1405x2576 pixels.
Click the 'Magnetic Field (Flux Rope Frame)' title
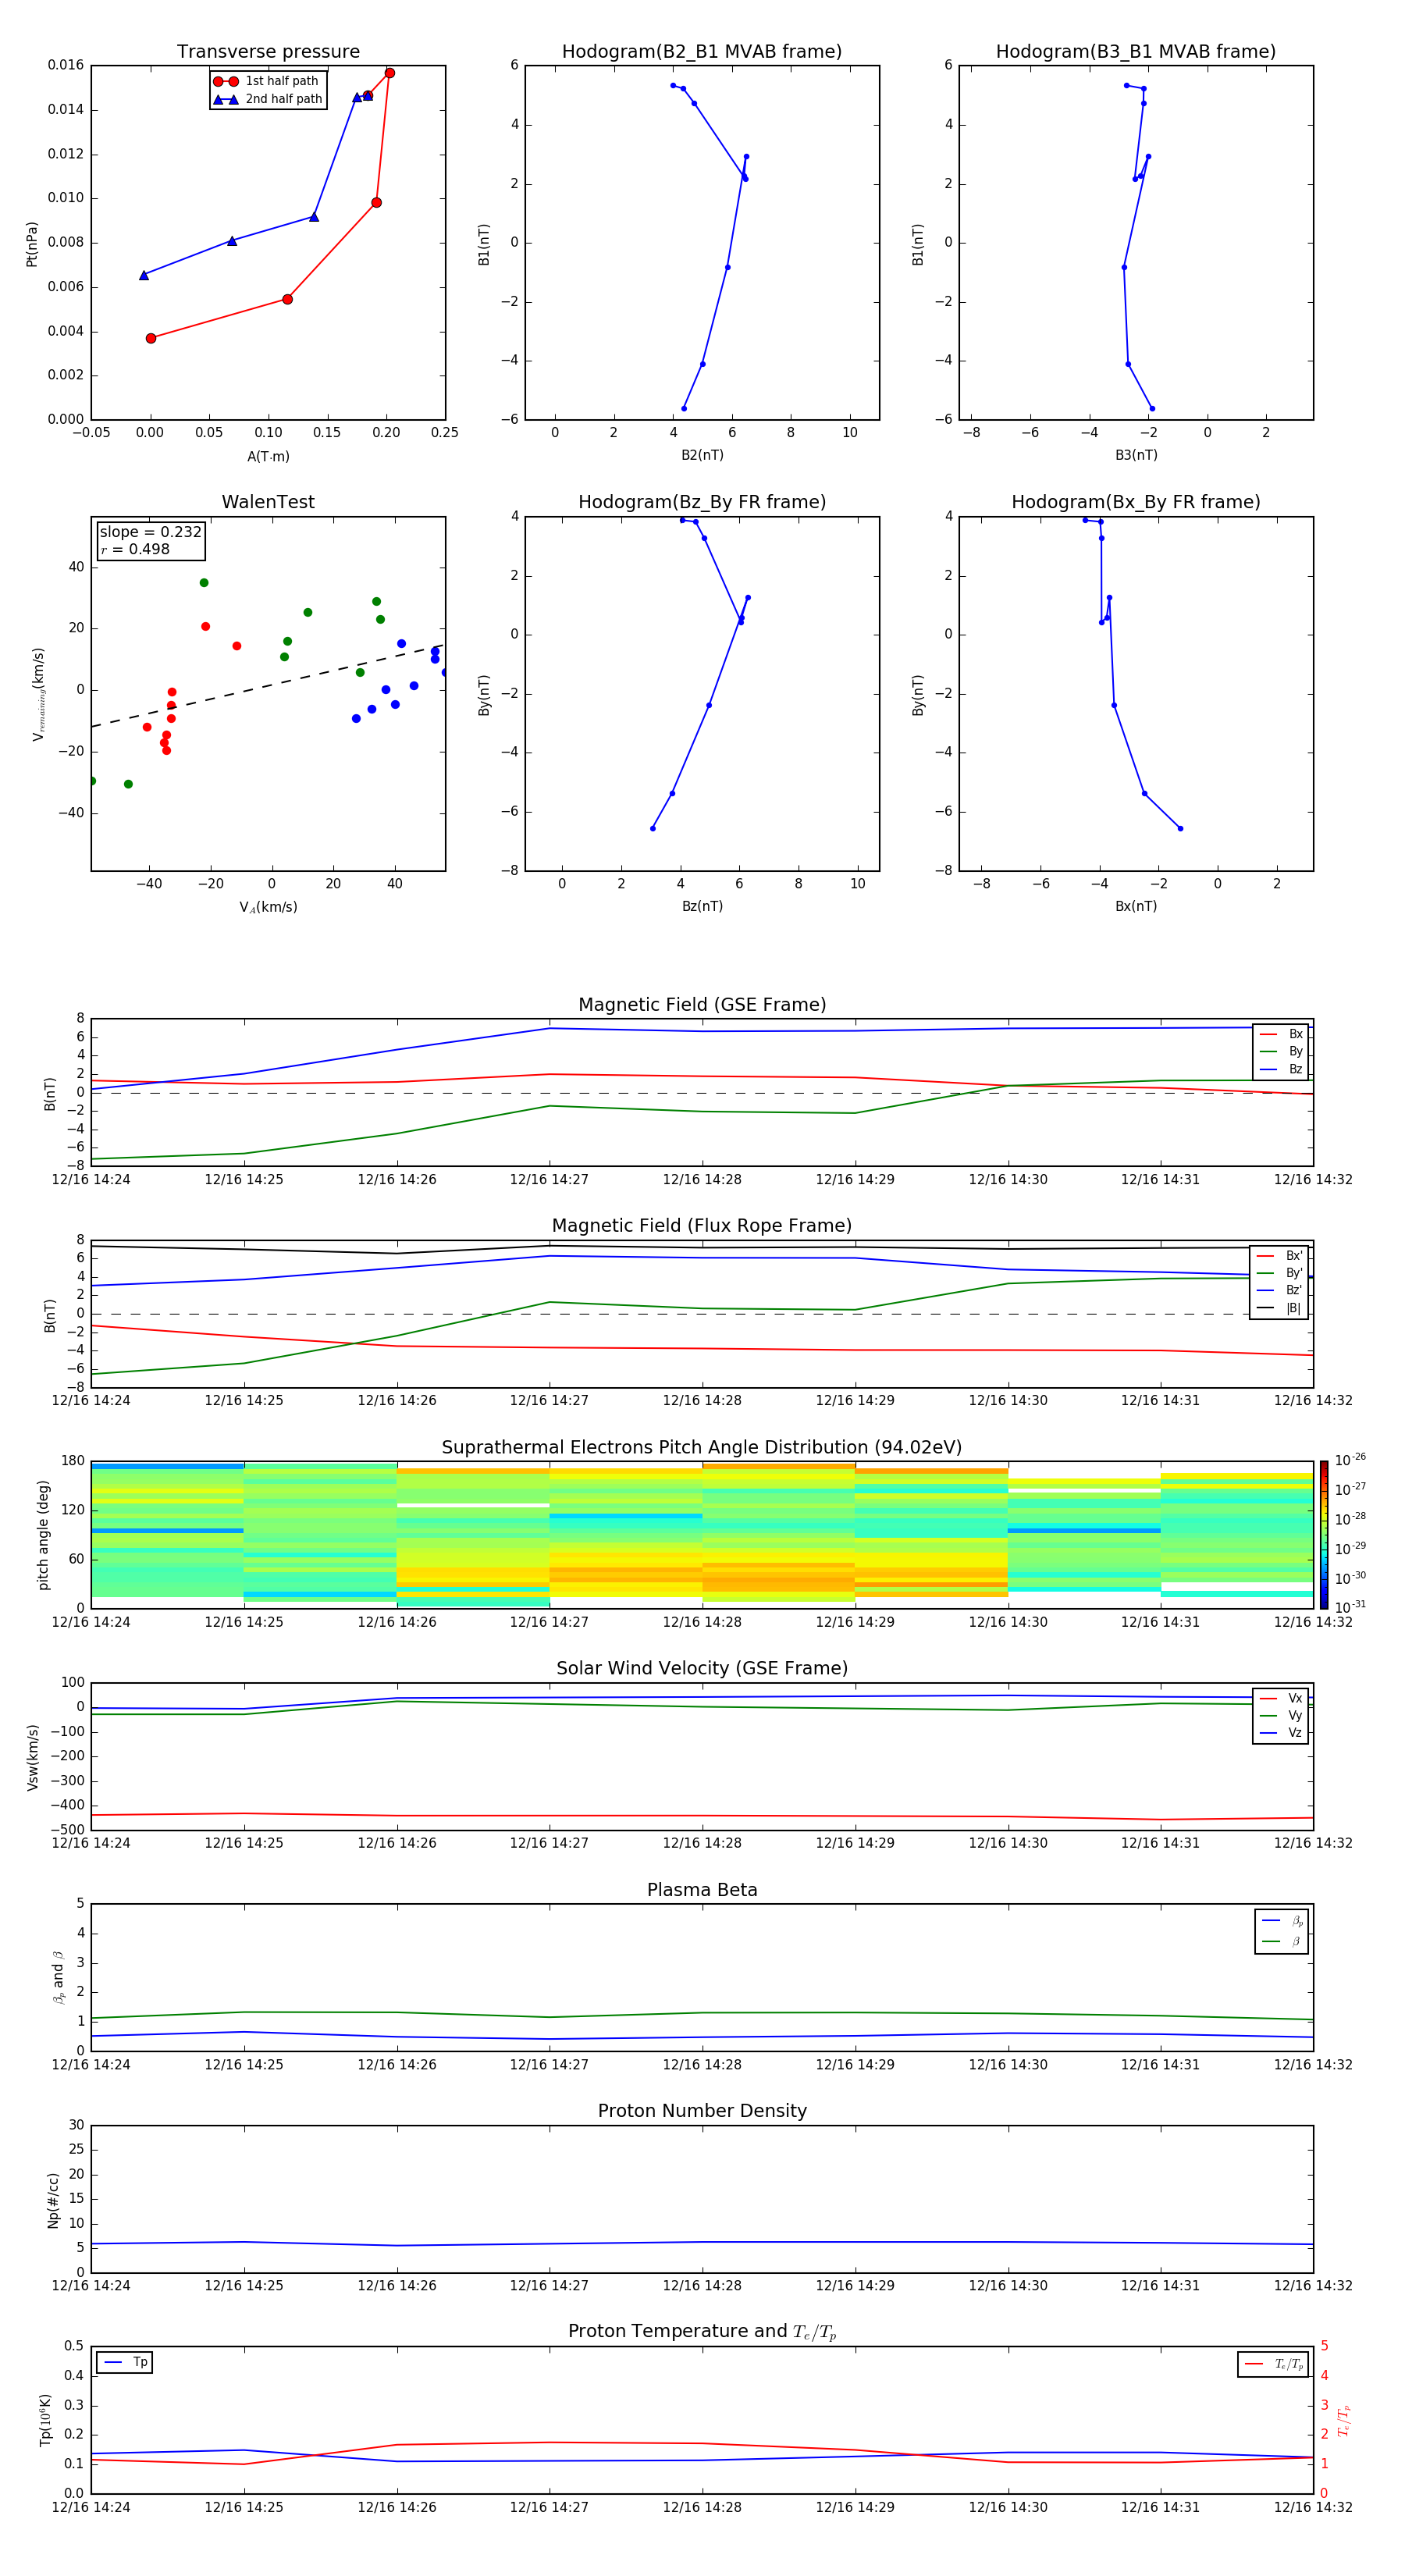[702, 1226]
